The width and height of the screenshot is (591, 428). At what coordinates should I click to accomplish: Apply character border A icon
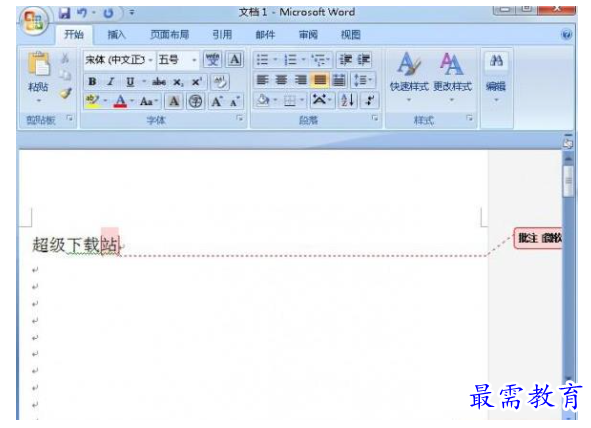click(x=234, y=60)
